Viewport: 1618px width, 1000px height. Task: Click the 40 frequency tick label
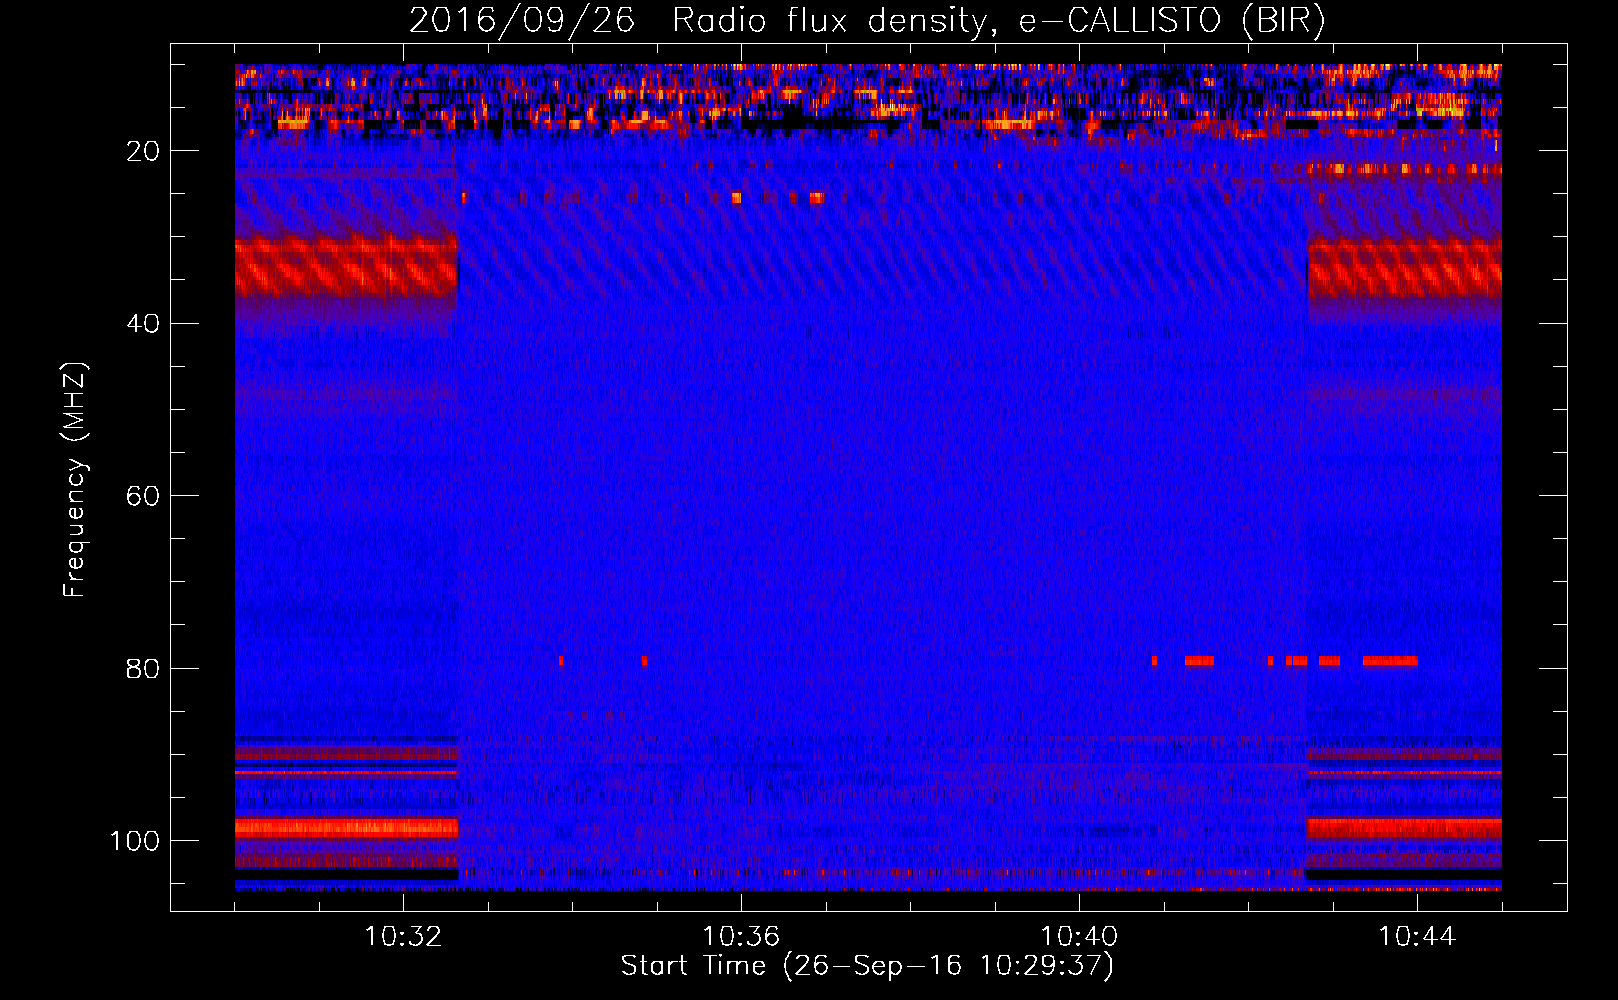[x=143, y=324]
